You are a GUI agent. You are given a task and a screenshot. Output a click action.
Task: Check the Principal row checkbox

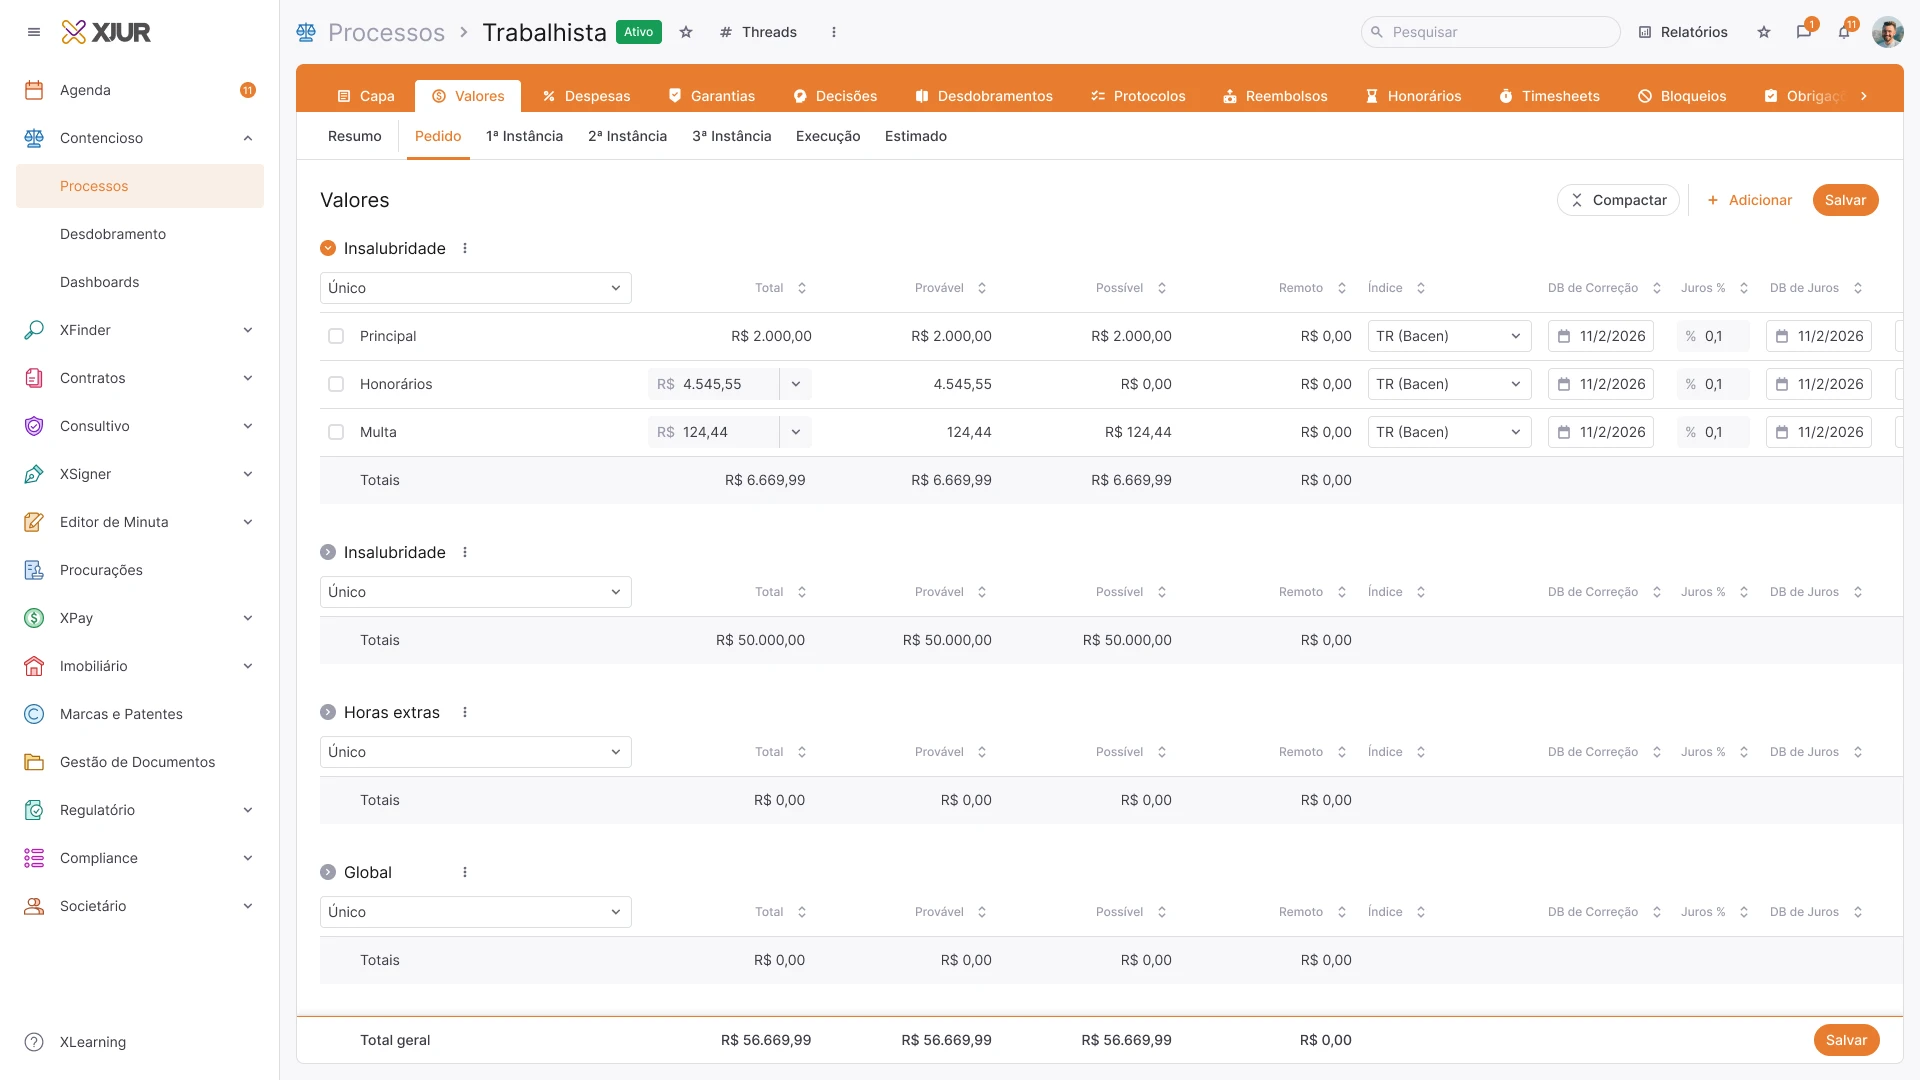pyautogui.click(x=336, y=336)
